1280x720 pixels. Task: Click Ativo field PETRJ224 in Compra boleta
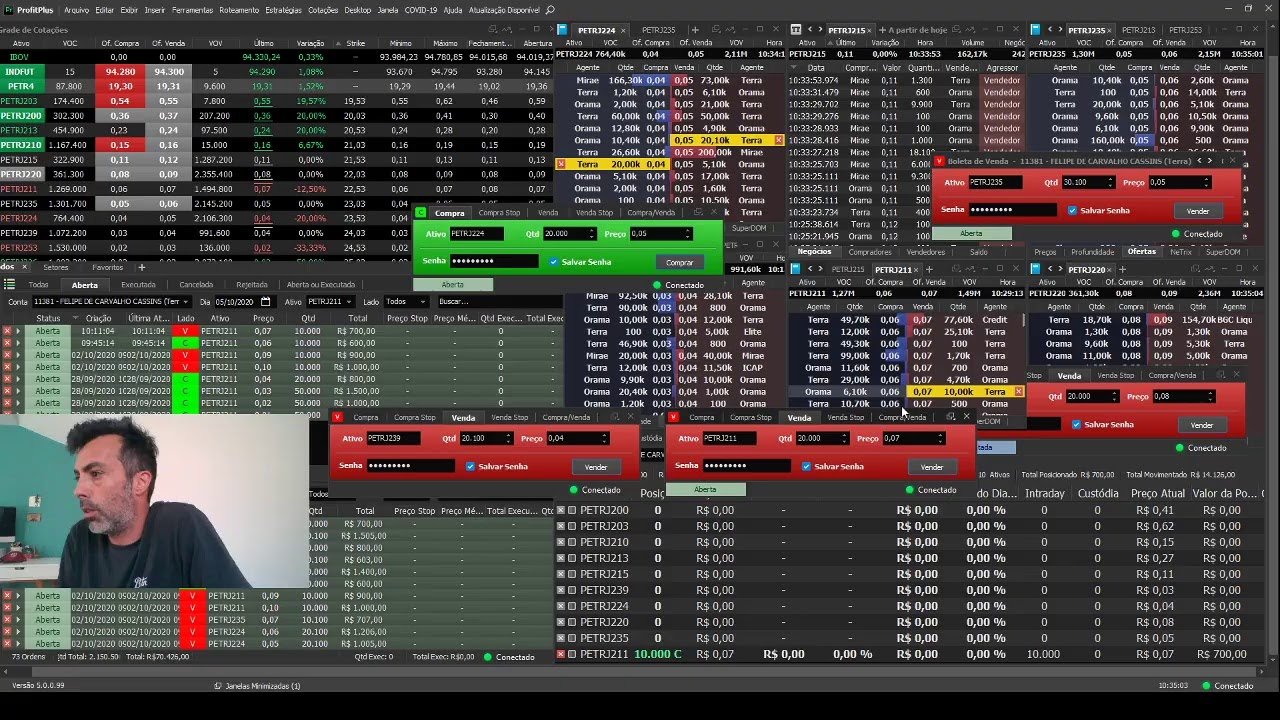476,234
